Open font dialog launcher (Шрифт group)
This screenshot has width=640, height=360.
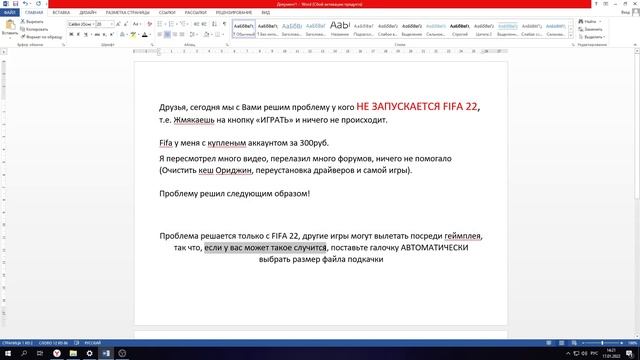(152, 45)
